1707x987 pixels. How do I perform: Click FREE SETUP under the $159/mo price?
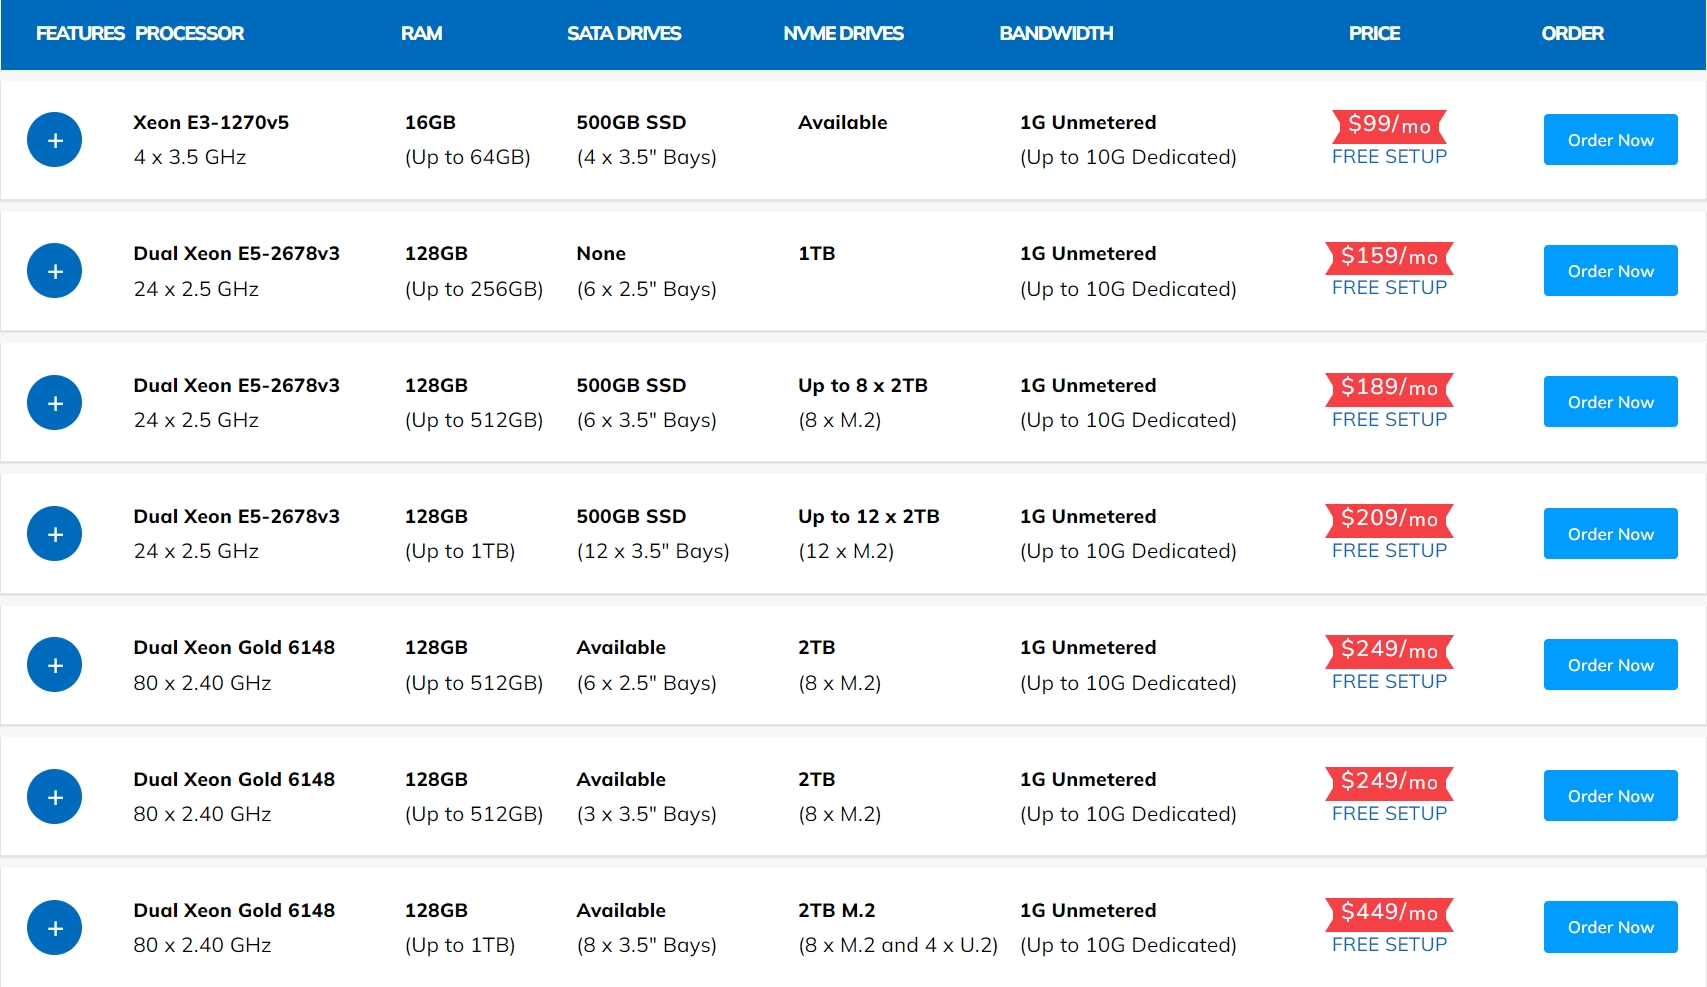tap(1389, 288)
